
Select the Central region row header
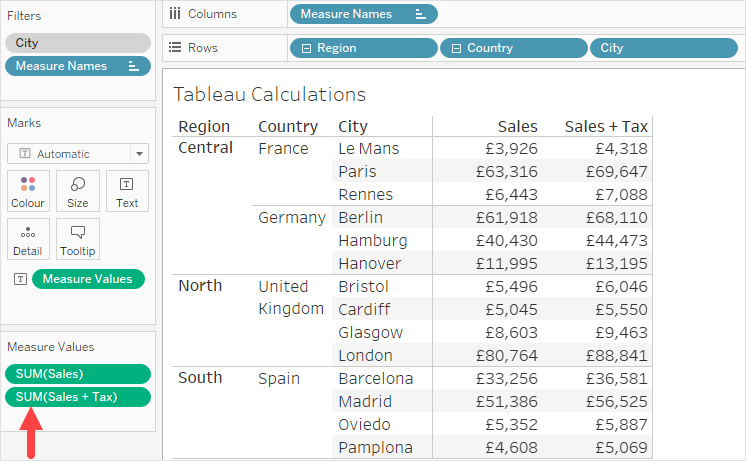coord(205,148)
